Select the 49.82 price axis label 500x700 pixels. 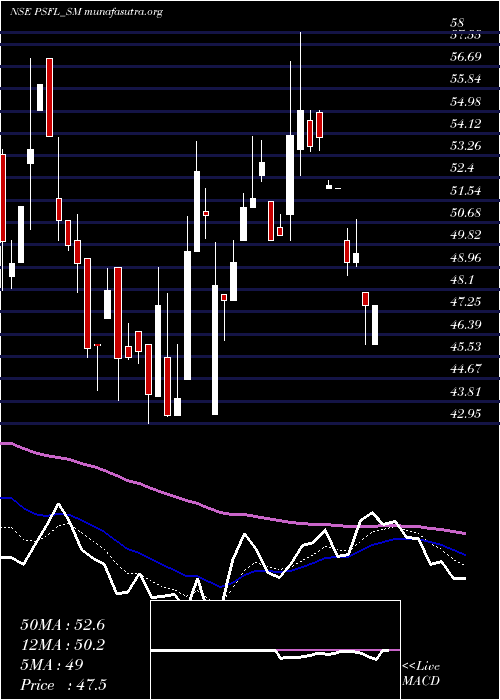pyautogui.click(x=466, y=235)
